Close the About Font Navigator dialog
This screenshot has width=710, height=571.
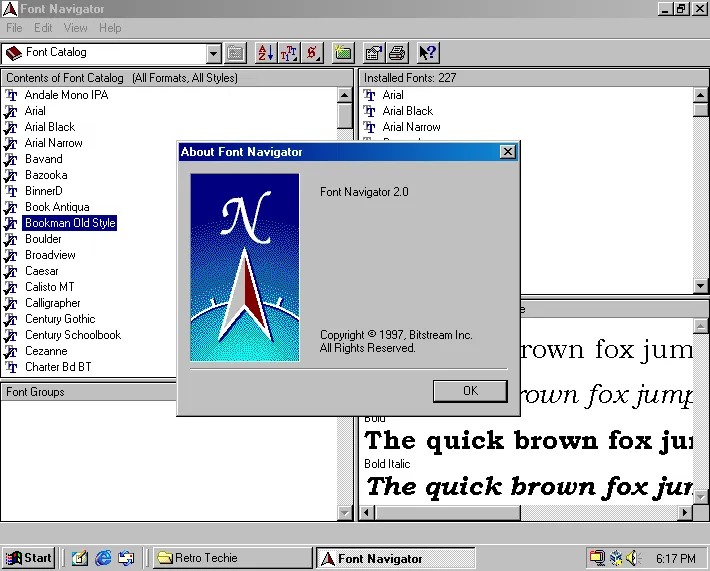[508, 152]
